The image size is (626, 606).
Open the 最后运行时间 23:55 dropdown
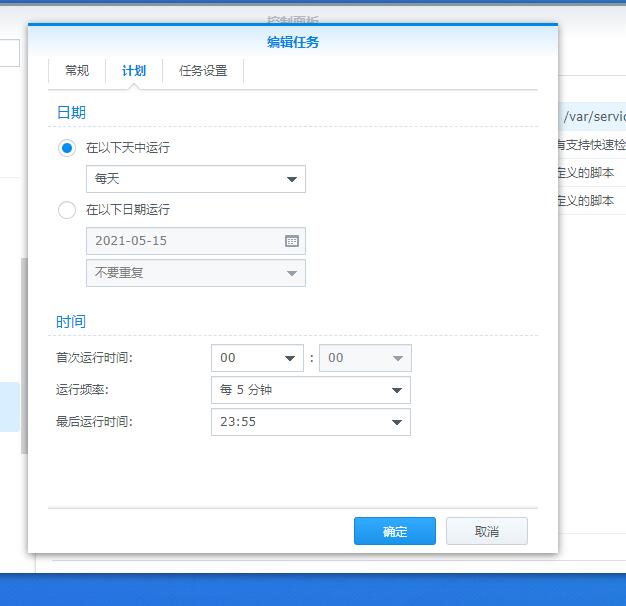pos(310,422)
